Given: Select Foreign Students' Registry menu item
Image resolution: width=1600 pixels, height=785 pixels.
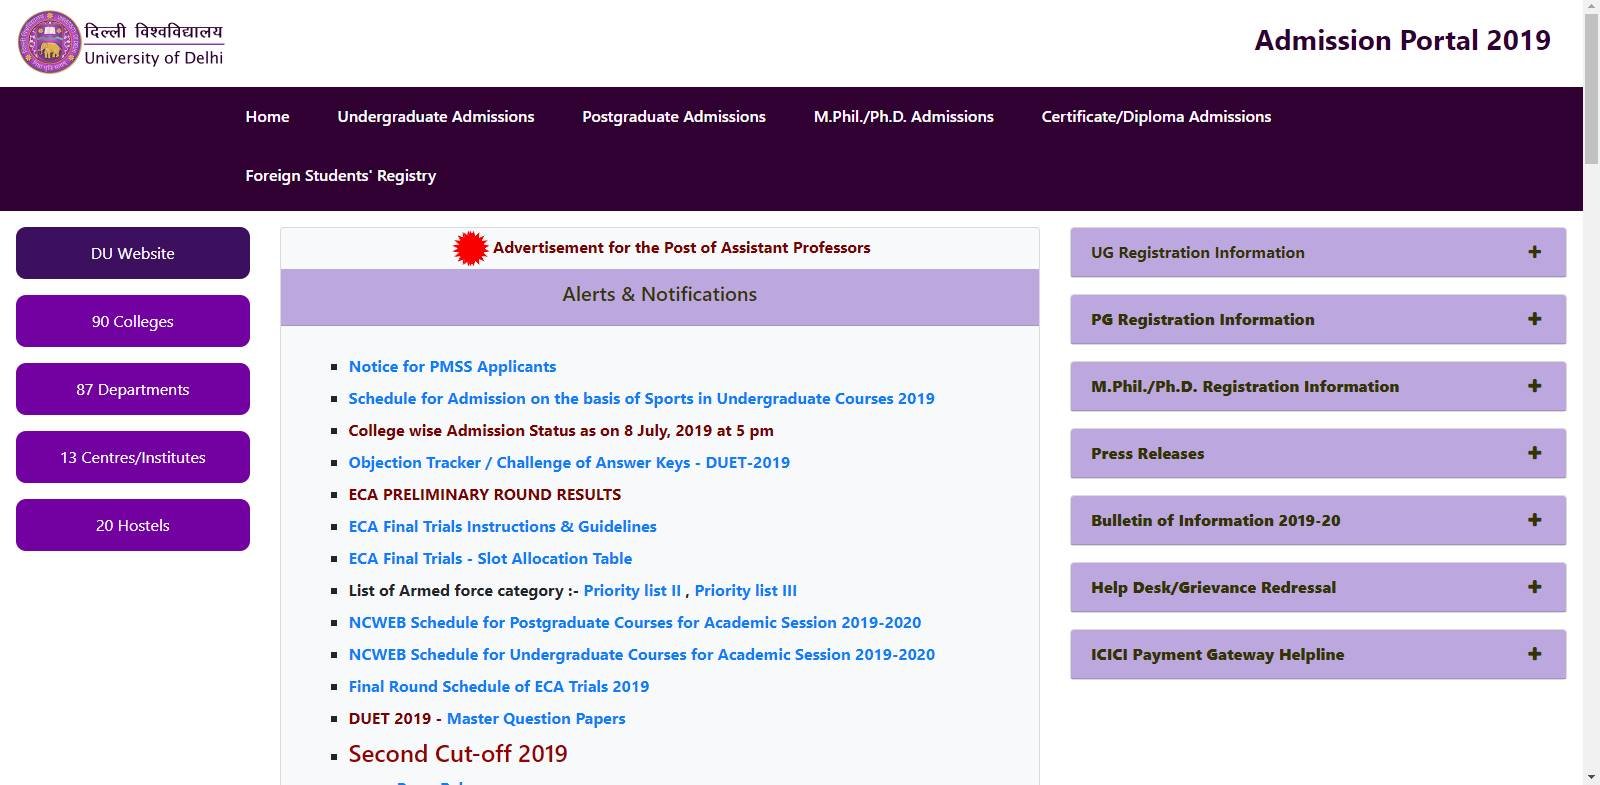Looking at the screenshot, I should (x=341, y=176).
